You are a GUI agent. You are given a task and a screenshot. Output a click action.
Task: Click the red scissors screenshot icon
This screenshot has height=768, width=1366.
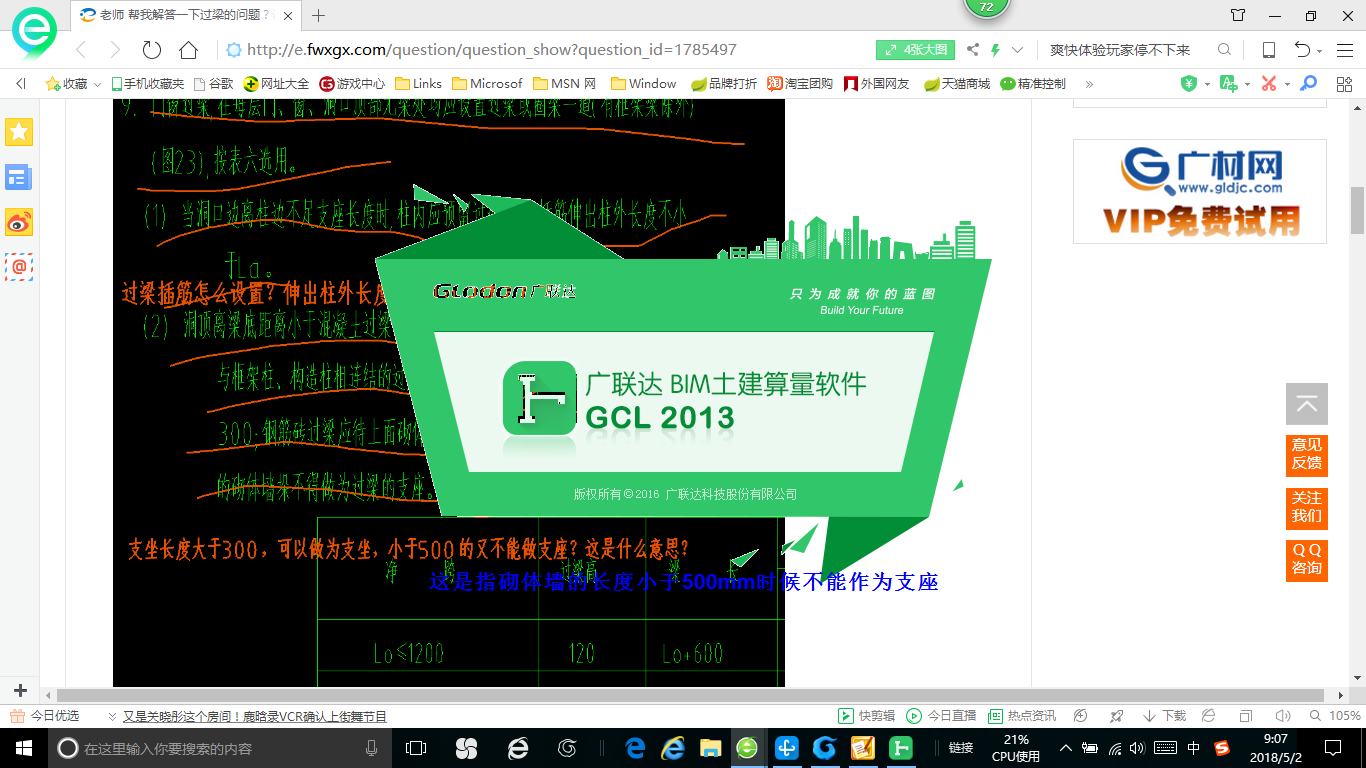click(1269, 84)
